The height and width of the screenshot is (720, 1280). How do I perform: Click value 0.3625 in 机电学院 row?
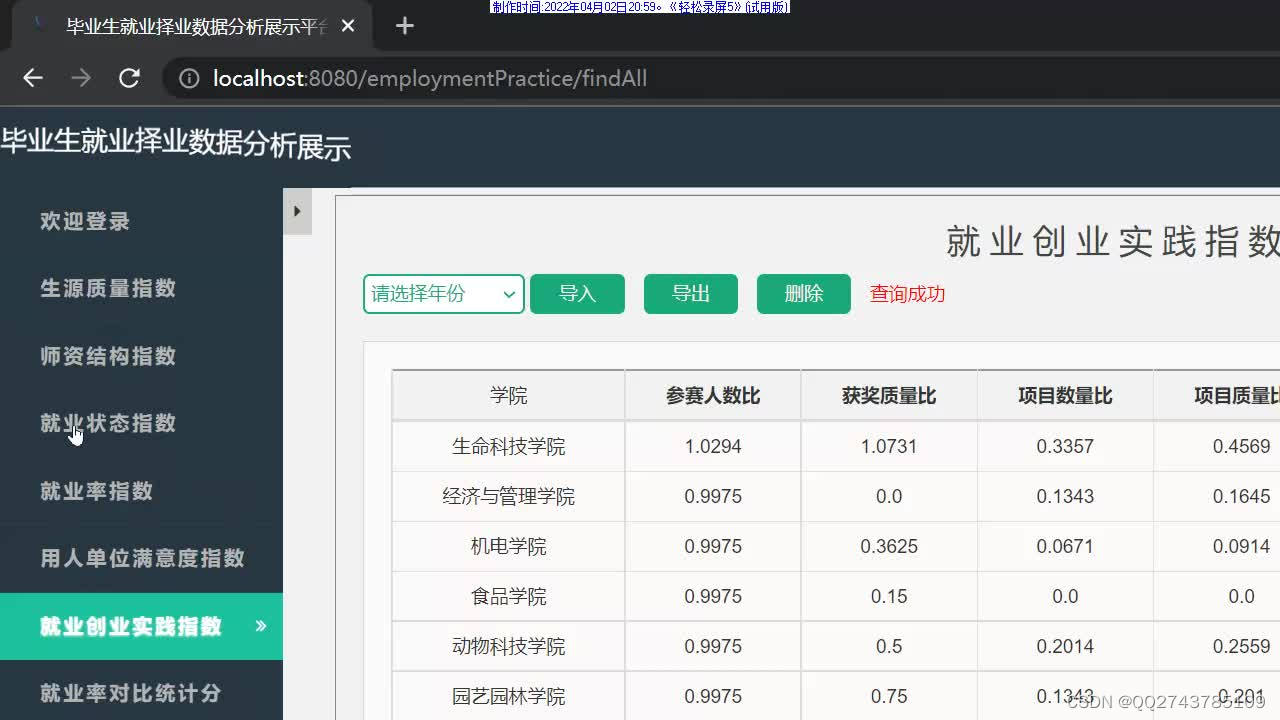click(x=889, y=546)
